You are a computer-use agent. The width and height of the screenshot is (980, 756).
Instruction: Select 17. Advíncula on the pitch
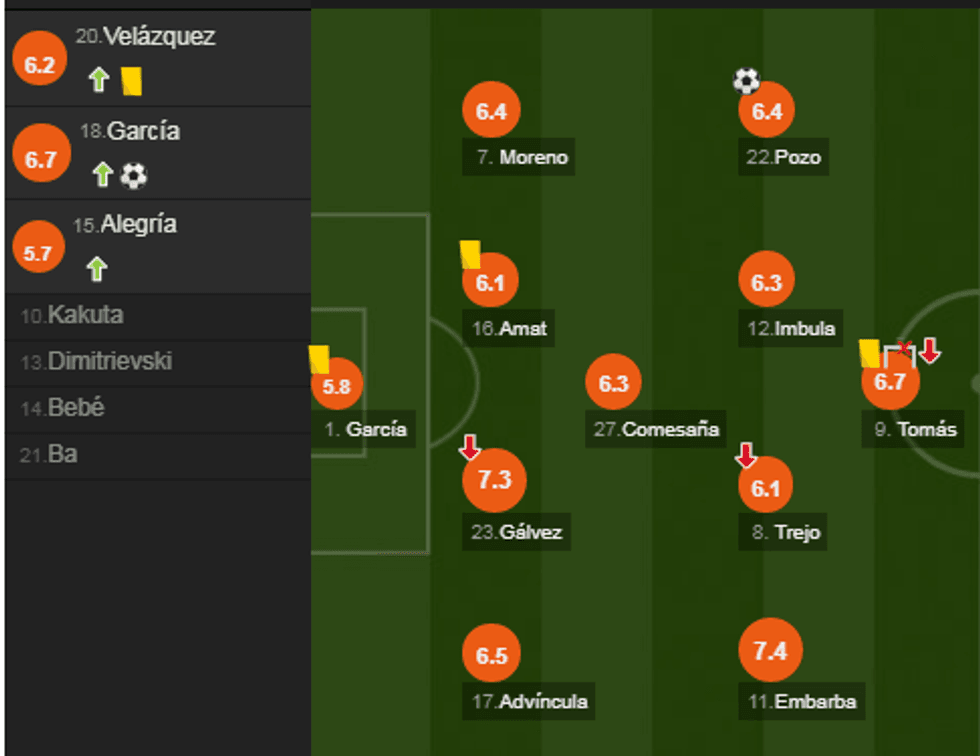tap(530, 701)
